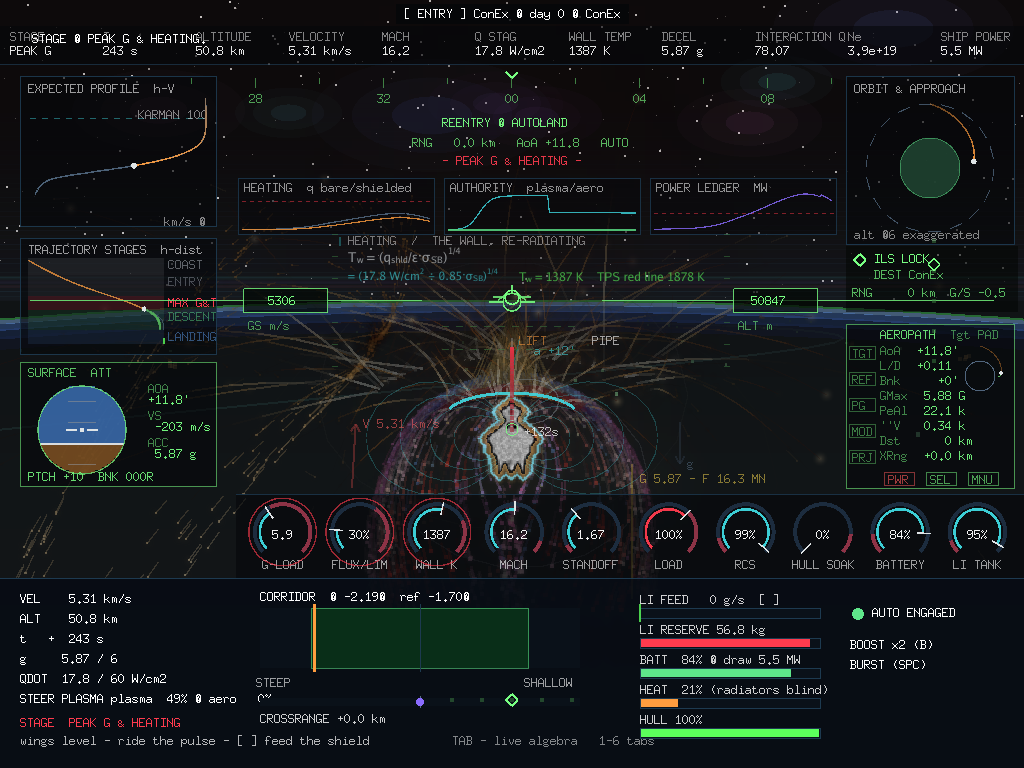Click the red LI RESERVE bar
The height and width of the screenshot is (768, 1024).
[729, 643]
